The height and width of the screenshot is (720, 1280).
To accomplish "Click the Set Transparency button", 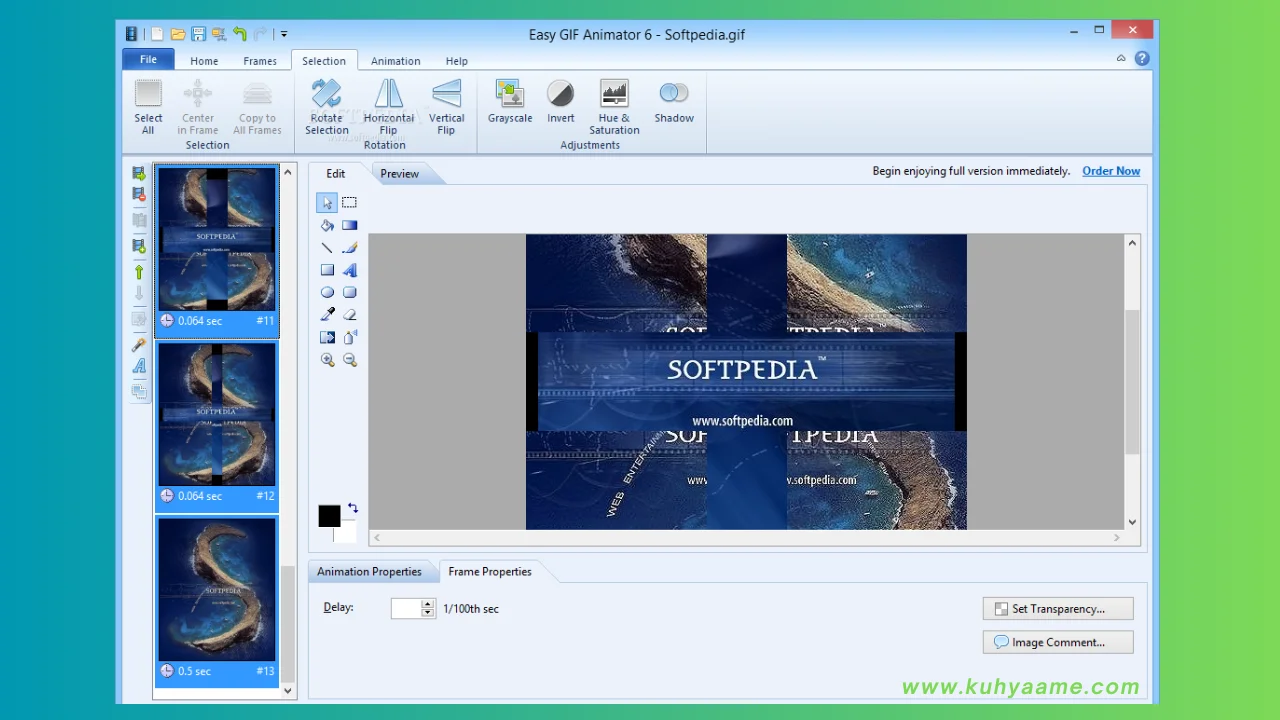I will point(1058,608).
